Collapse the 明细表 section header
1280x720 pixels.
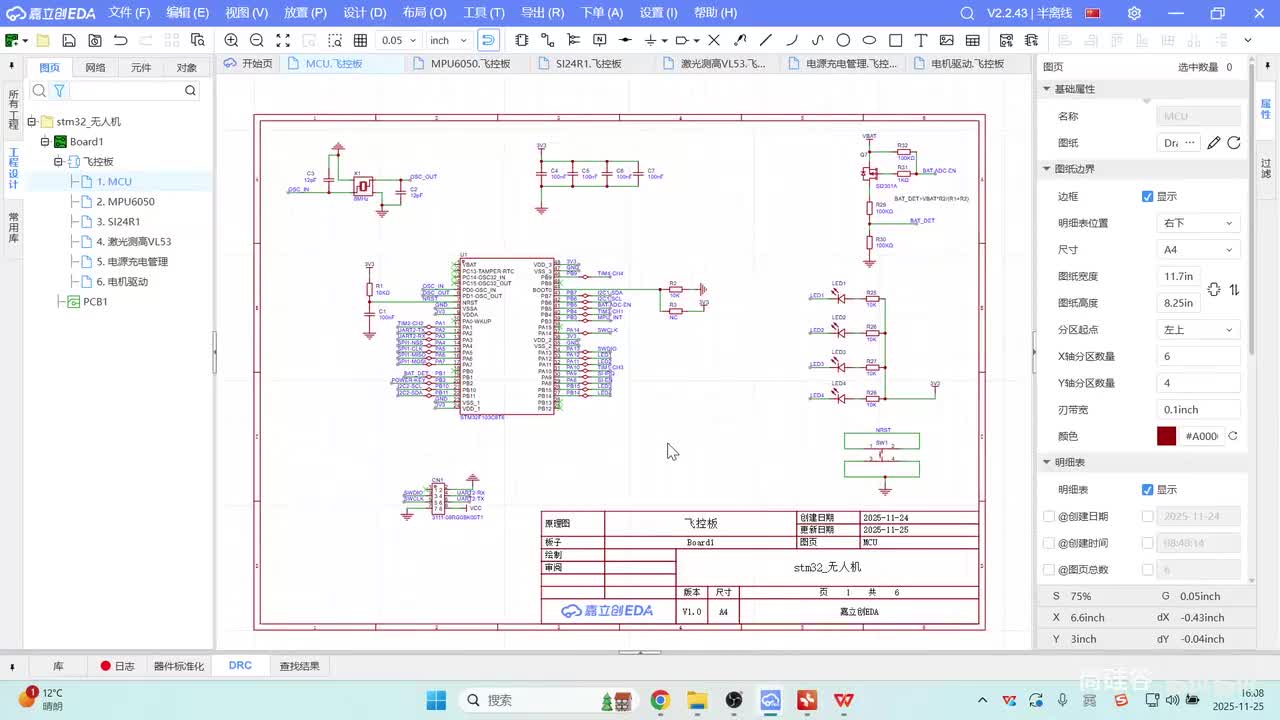[1047, 463]
